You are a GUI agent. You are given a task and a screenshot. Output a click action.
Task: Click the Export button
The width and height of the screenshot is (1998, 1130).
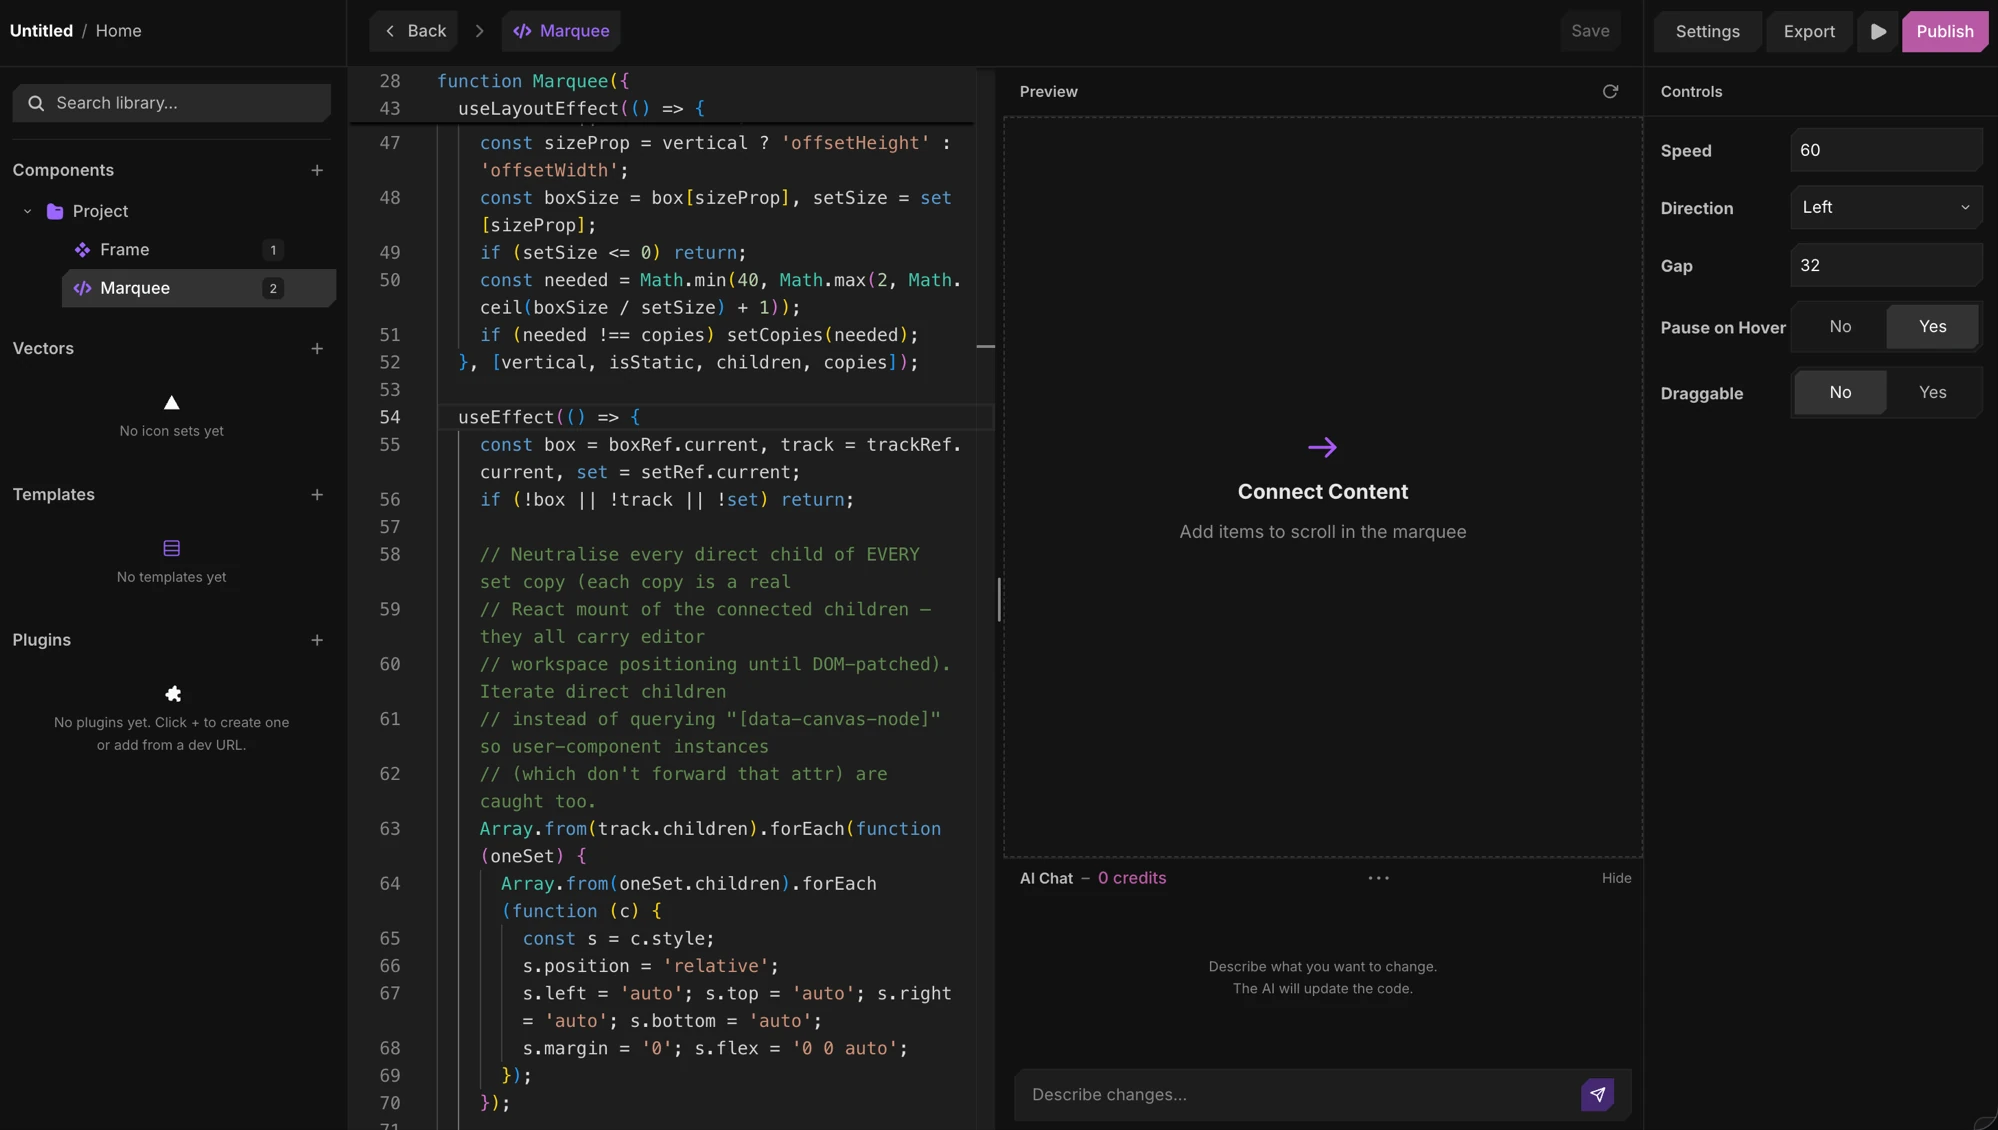[1809, 31]
